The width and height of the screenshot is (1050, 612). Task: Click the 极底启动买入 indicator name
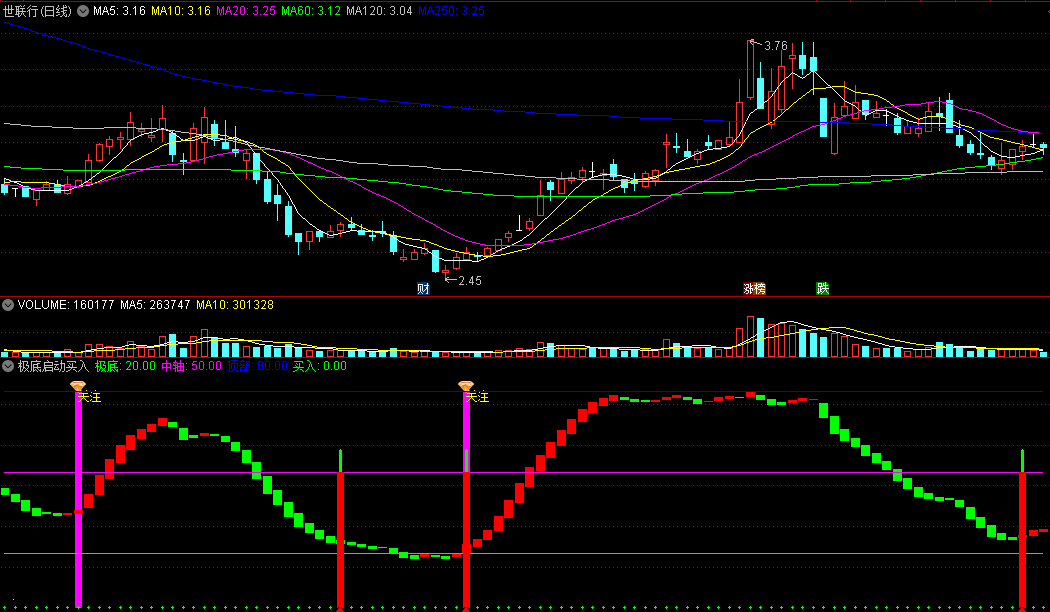point(53,366)
